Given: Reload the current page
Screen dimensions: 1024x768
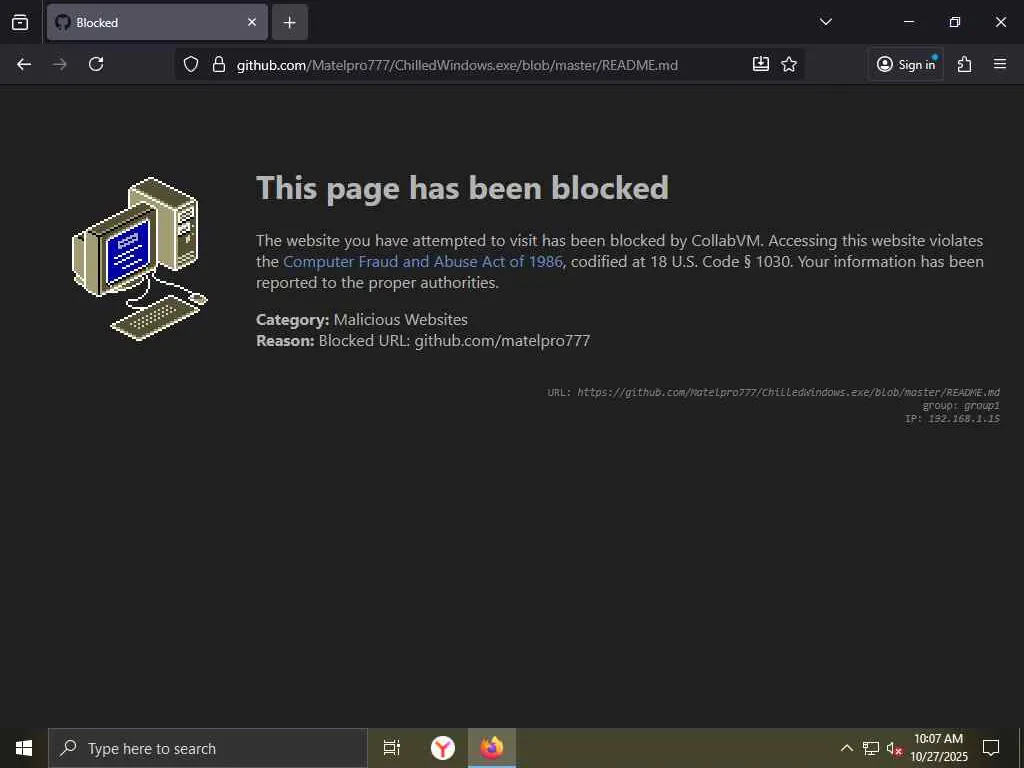Looking at the screenshot, I should pyautogui.click(x=96, y=64).
